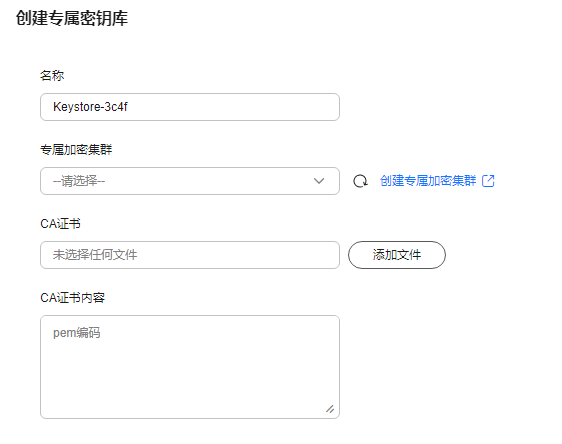Open the 专属加密集群 selection dropdown
562x444 pixels.
(x=190, y=181)
